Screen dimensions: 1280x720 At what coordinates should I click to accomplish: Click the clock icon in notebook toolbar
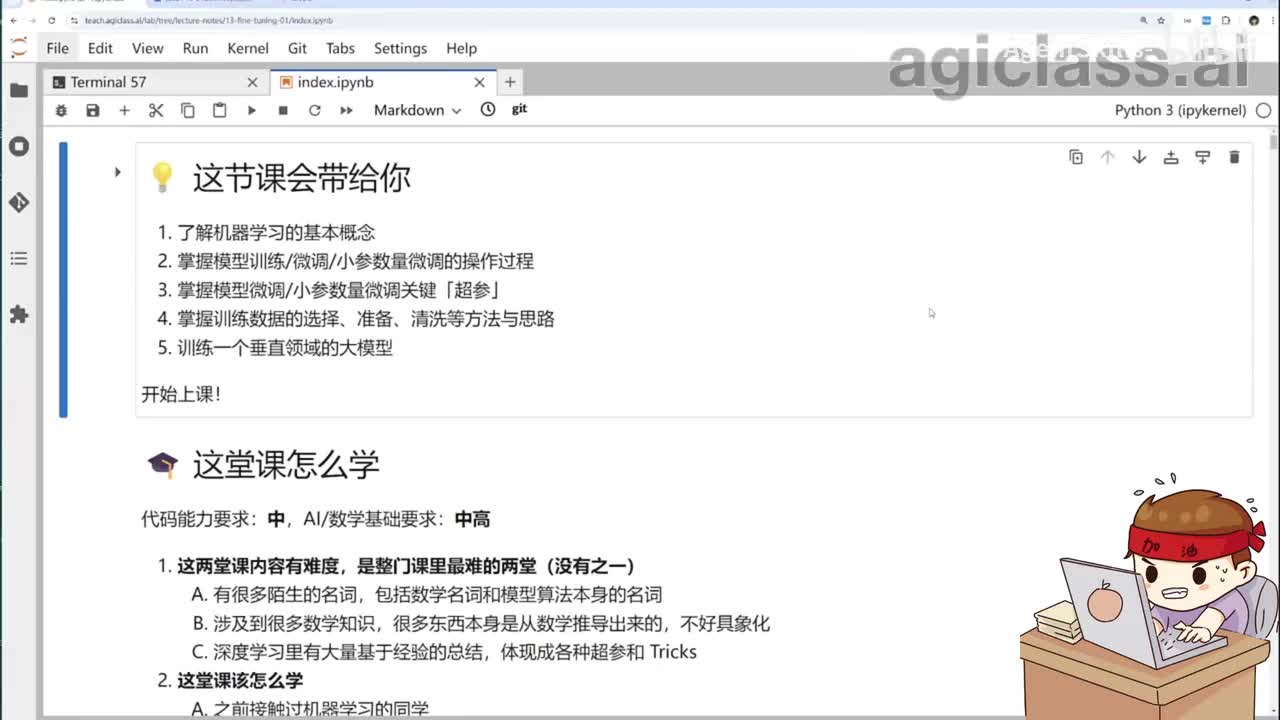488,110
